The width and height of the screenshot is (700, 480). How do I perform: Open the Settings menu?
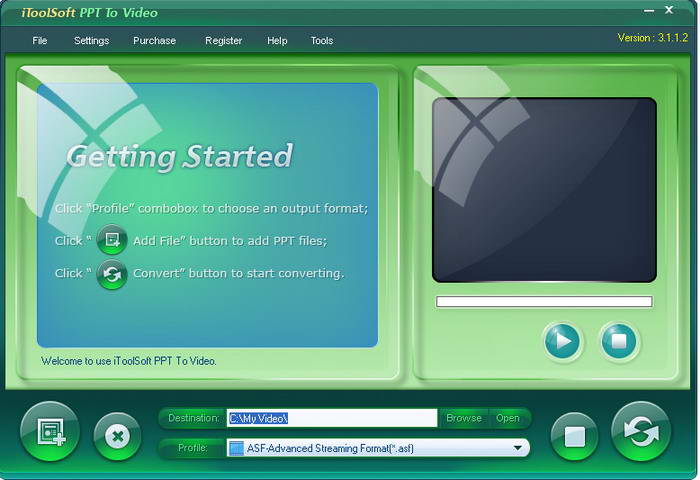pyautogui.click(x=92, y=41)
